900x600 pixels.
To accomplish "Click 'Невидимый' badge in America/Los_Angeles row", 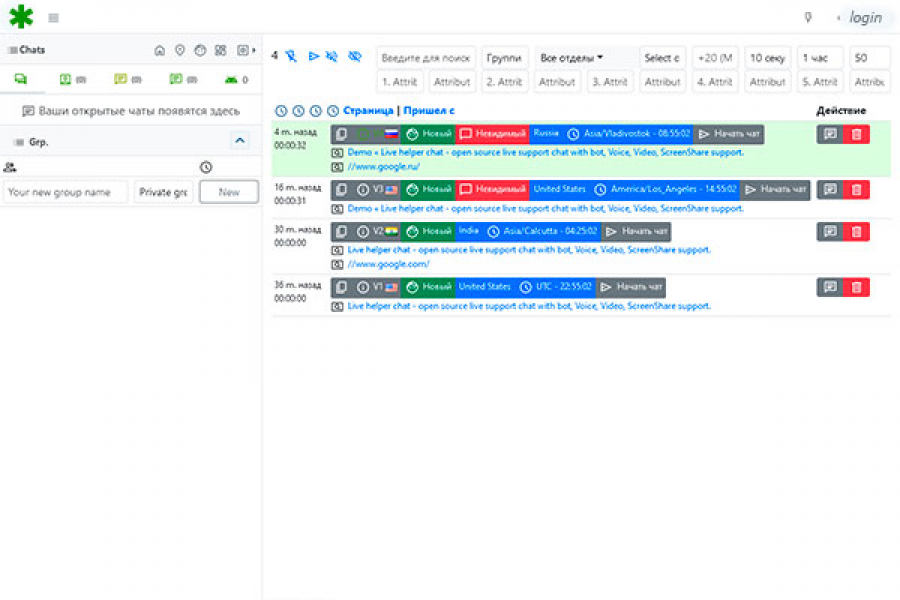I will tap(492, 189).
